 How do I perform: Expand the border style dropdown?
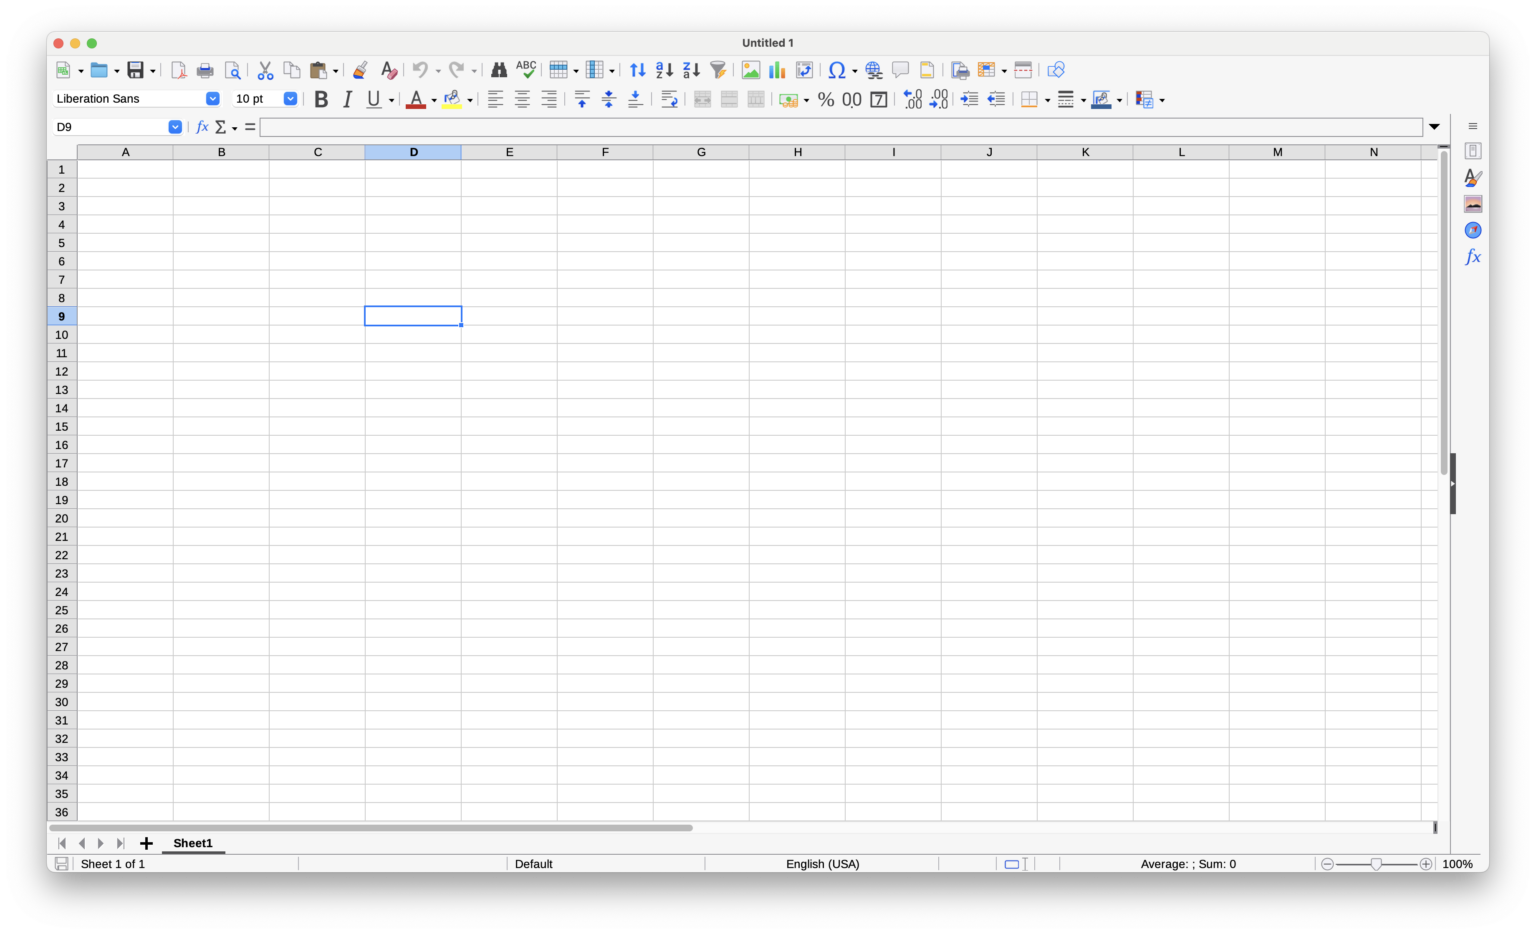1084,99
